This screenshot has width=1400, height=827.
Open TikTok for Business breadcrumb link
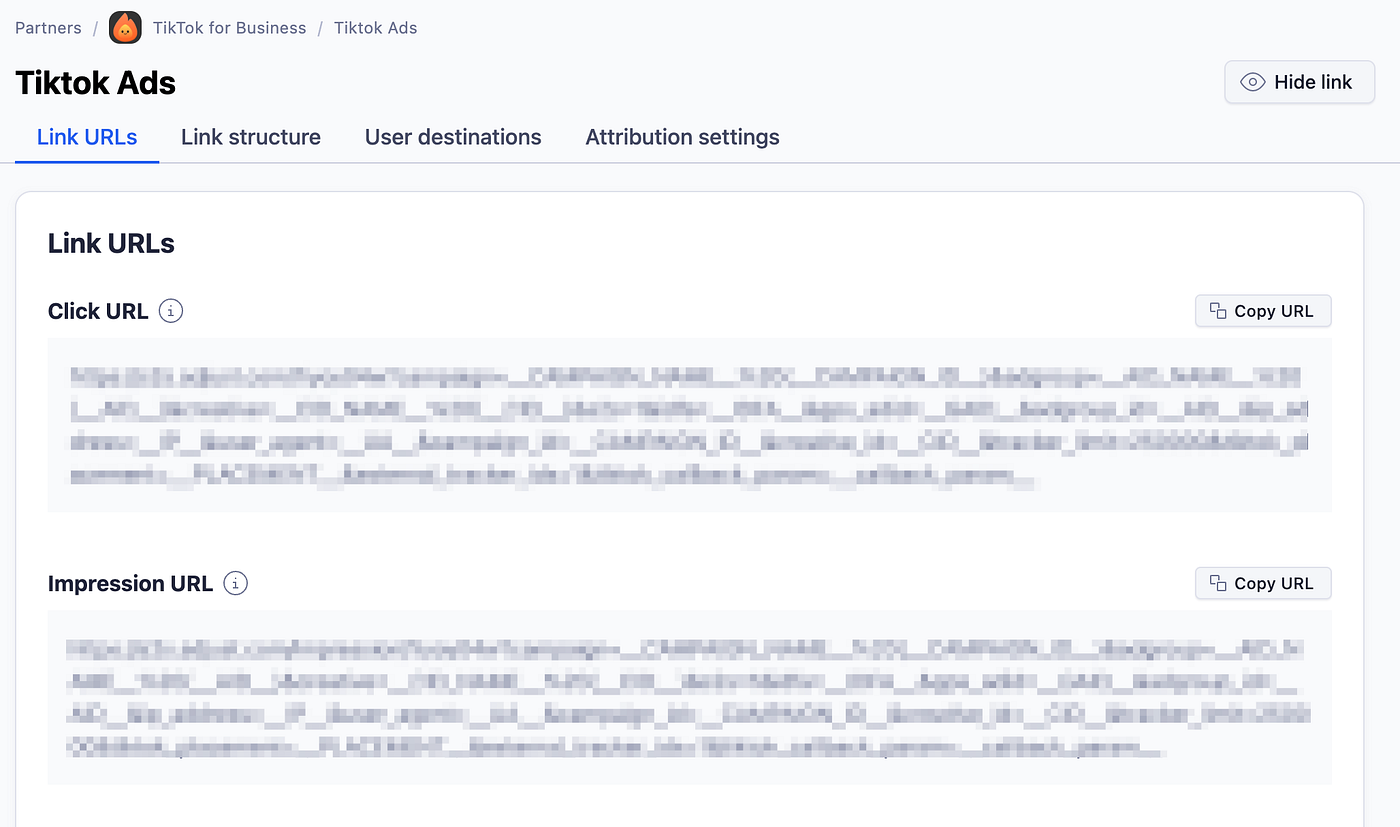pyautogui.click(x=229, y=28)
